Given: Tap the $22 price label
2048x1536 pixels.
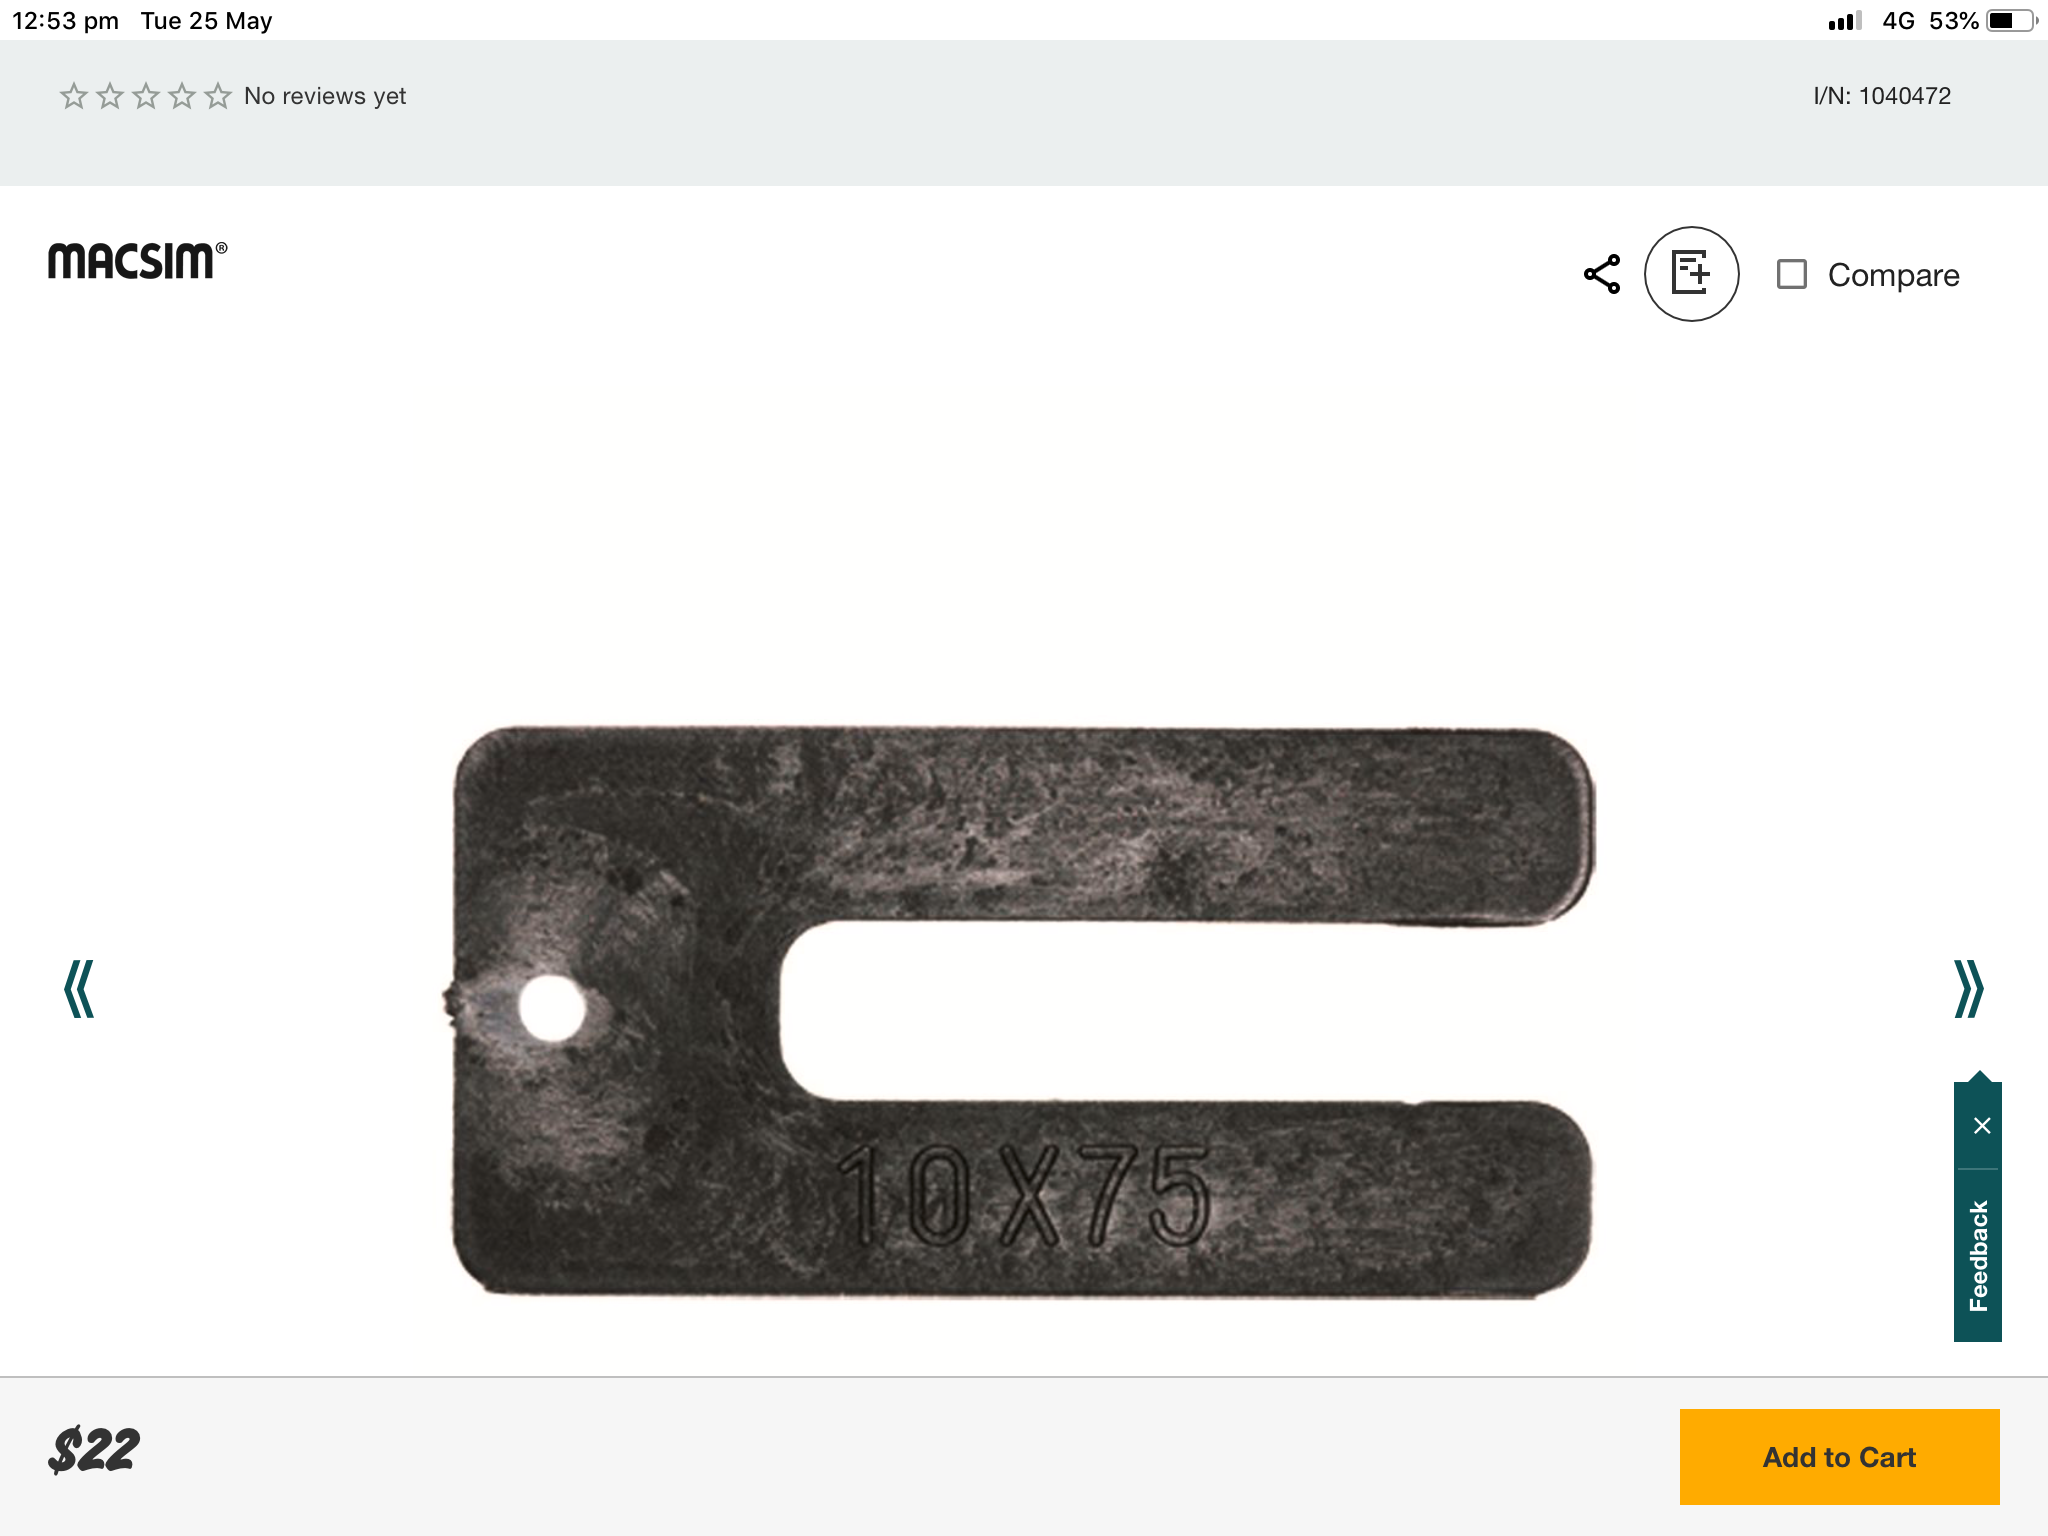Looking at the screenshot, I should tap(94, 1450).
